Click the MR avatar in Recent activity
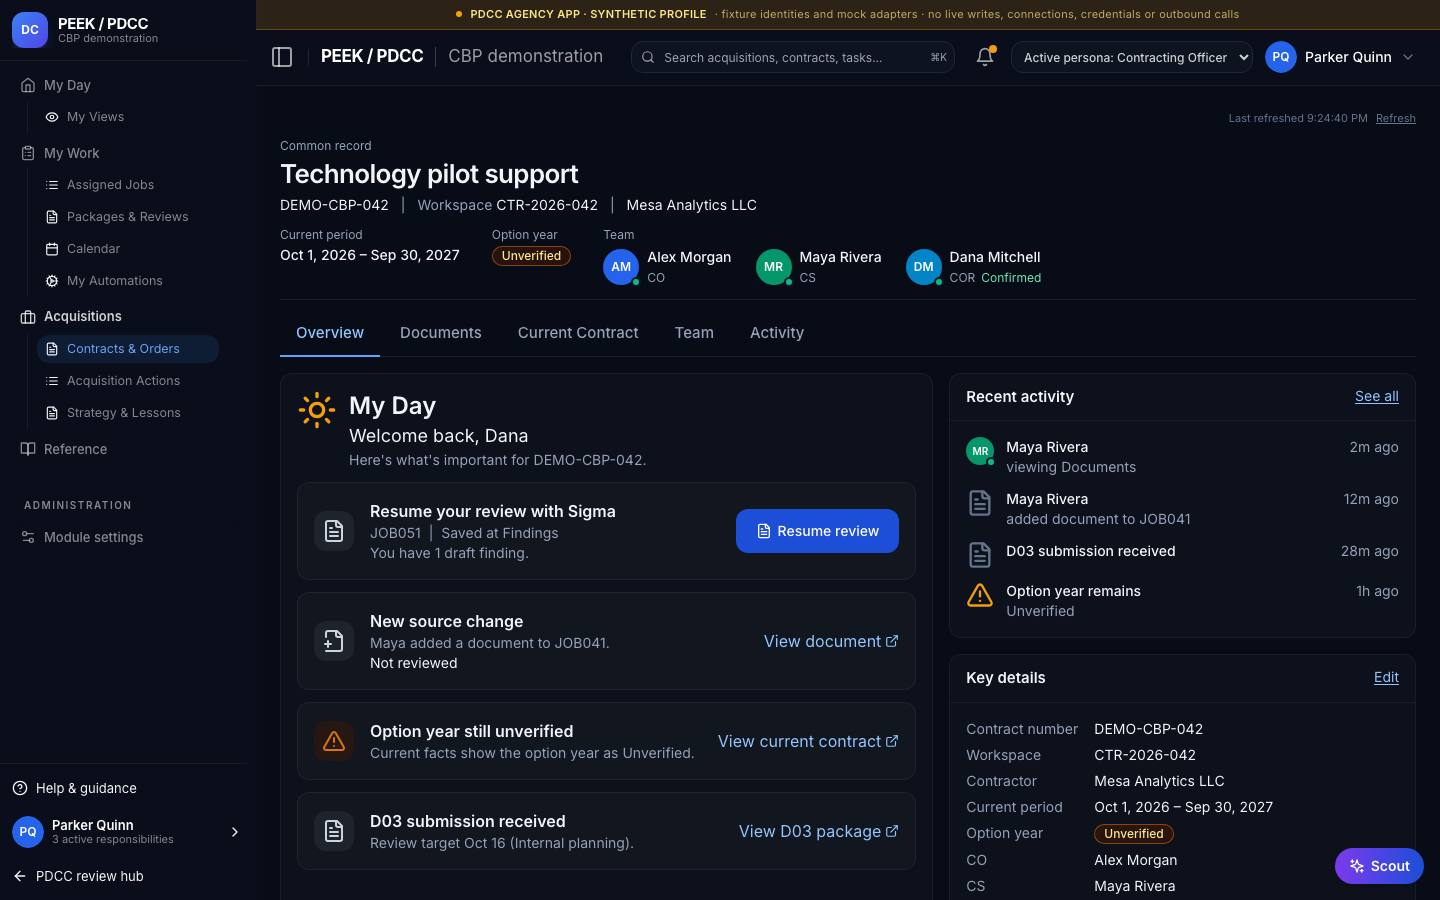The width and height of the screenshot is (1440, 900). (x=980, y=451)
